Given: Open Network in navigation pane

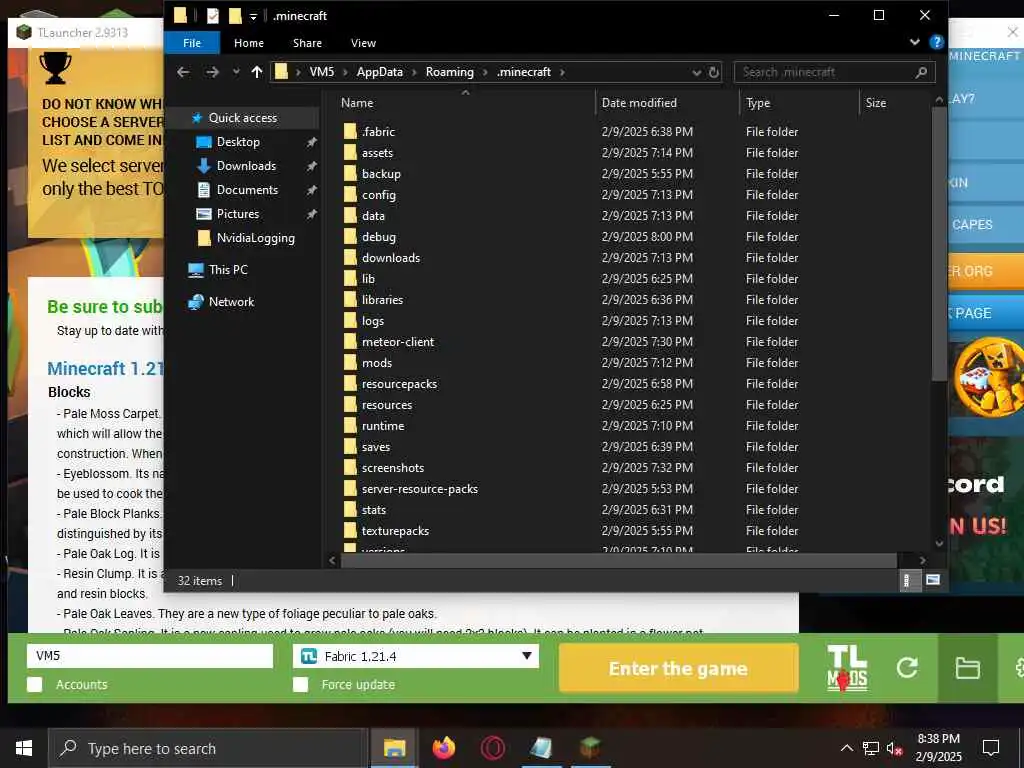Looking at the screenshot, I should click(231, 302).
